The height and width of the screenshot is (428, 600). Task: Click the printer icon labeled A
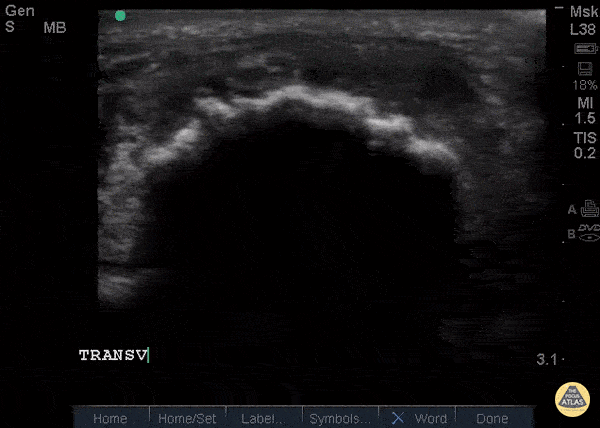click(x=590, y=208)
